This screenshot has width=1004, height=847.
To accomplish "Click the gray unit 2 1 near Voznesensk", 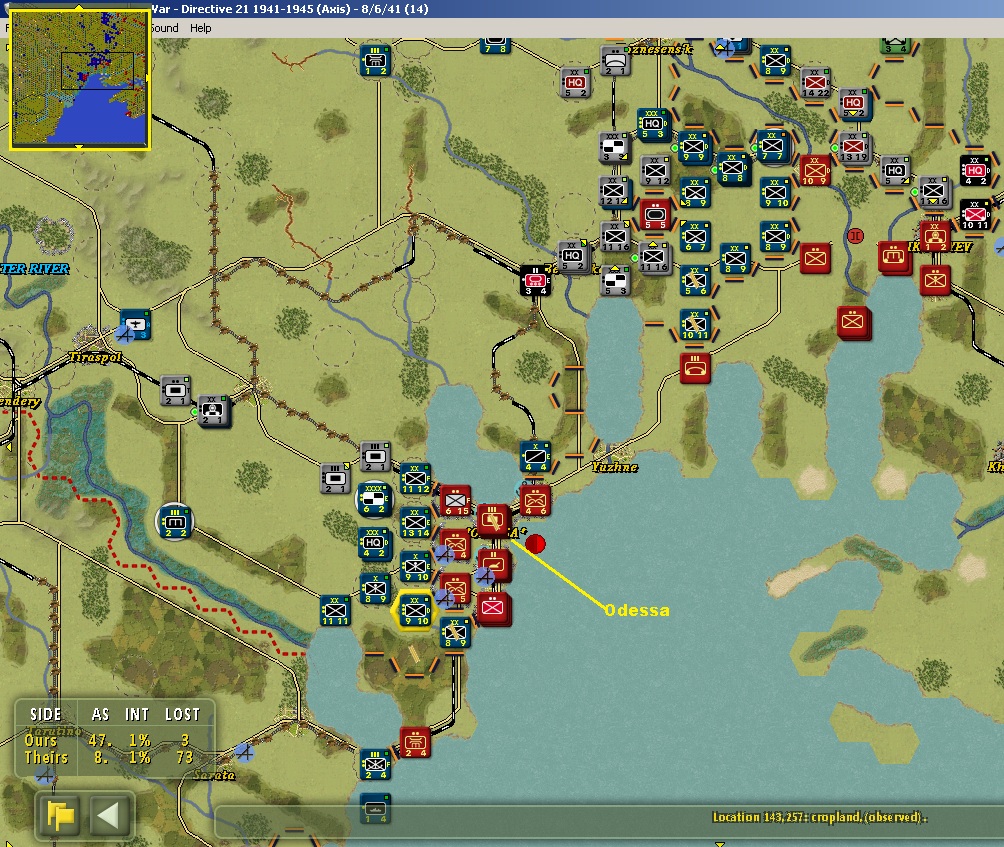I will (614, 62).
